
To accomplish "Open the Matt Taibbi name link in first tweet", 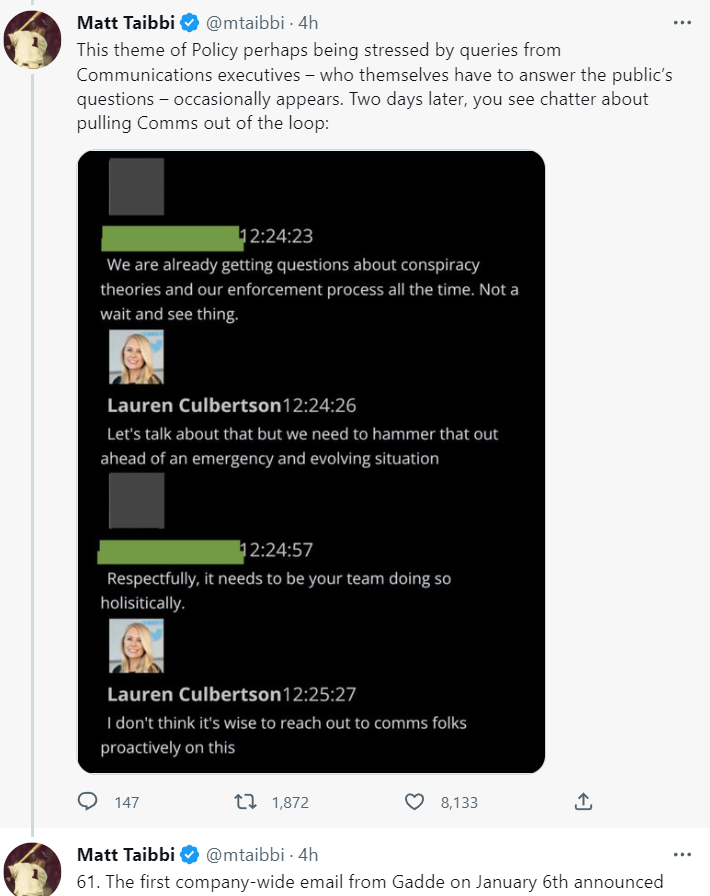I will coord(124,23).
